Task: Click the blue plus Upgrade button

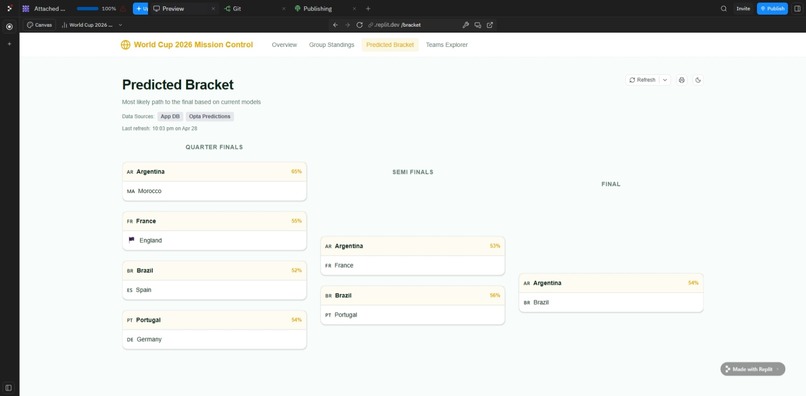Action: click(x=140, y=9)
